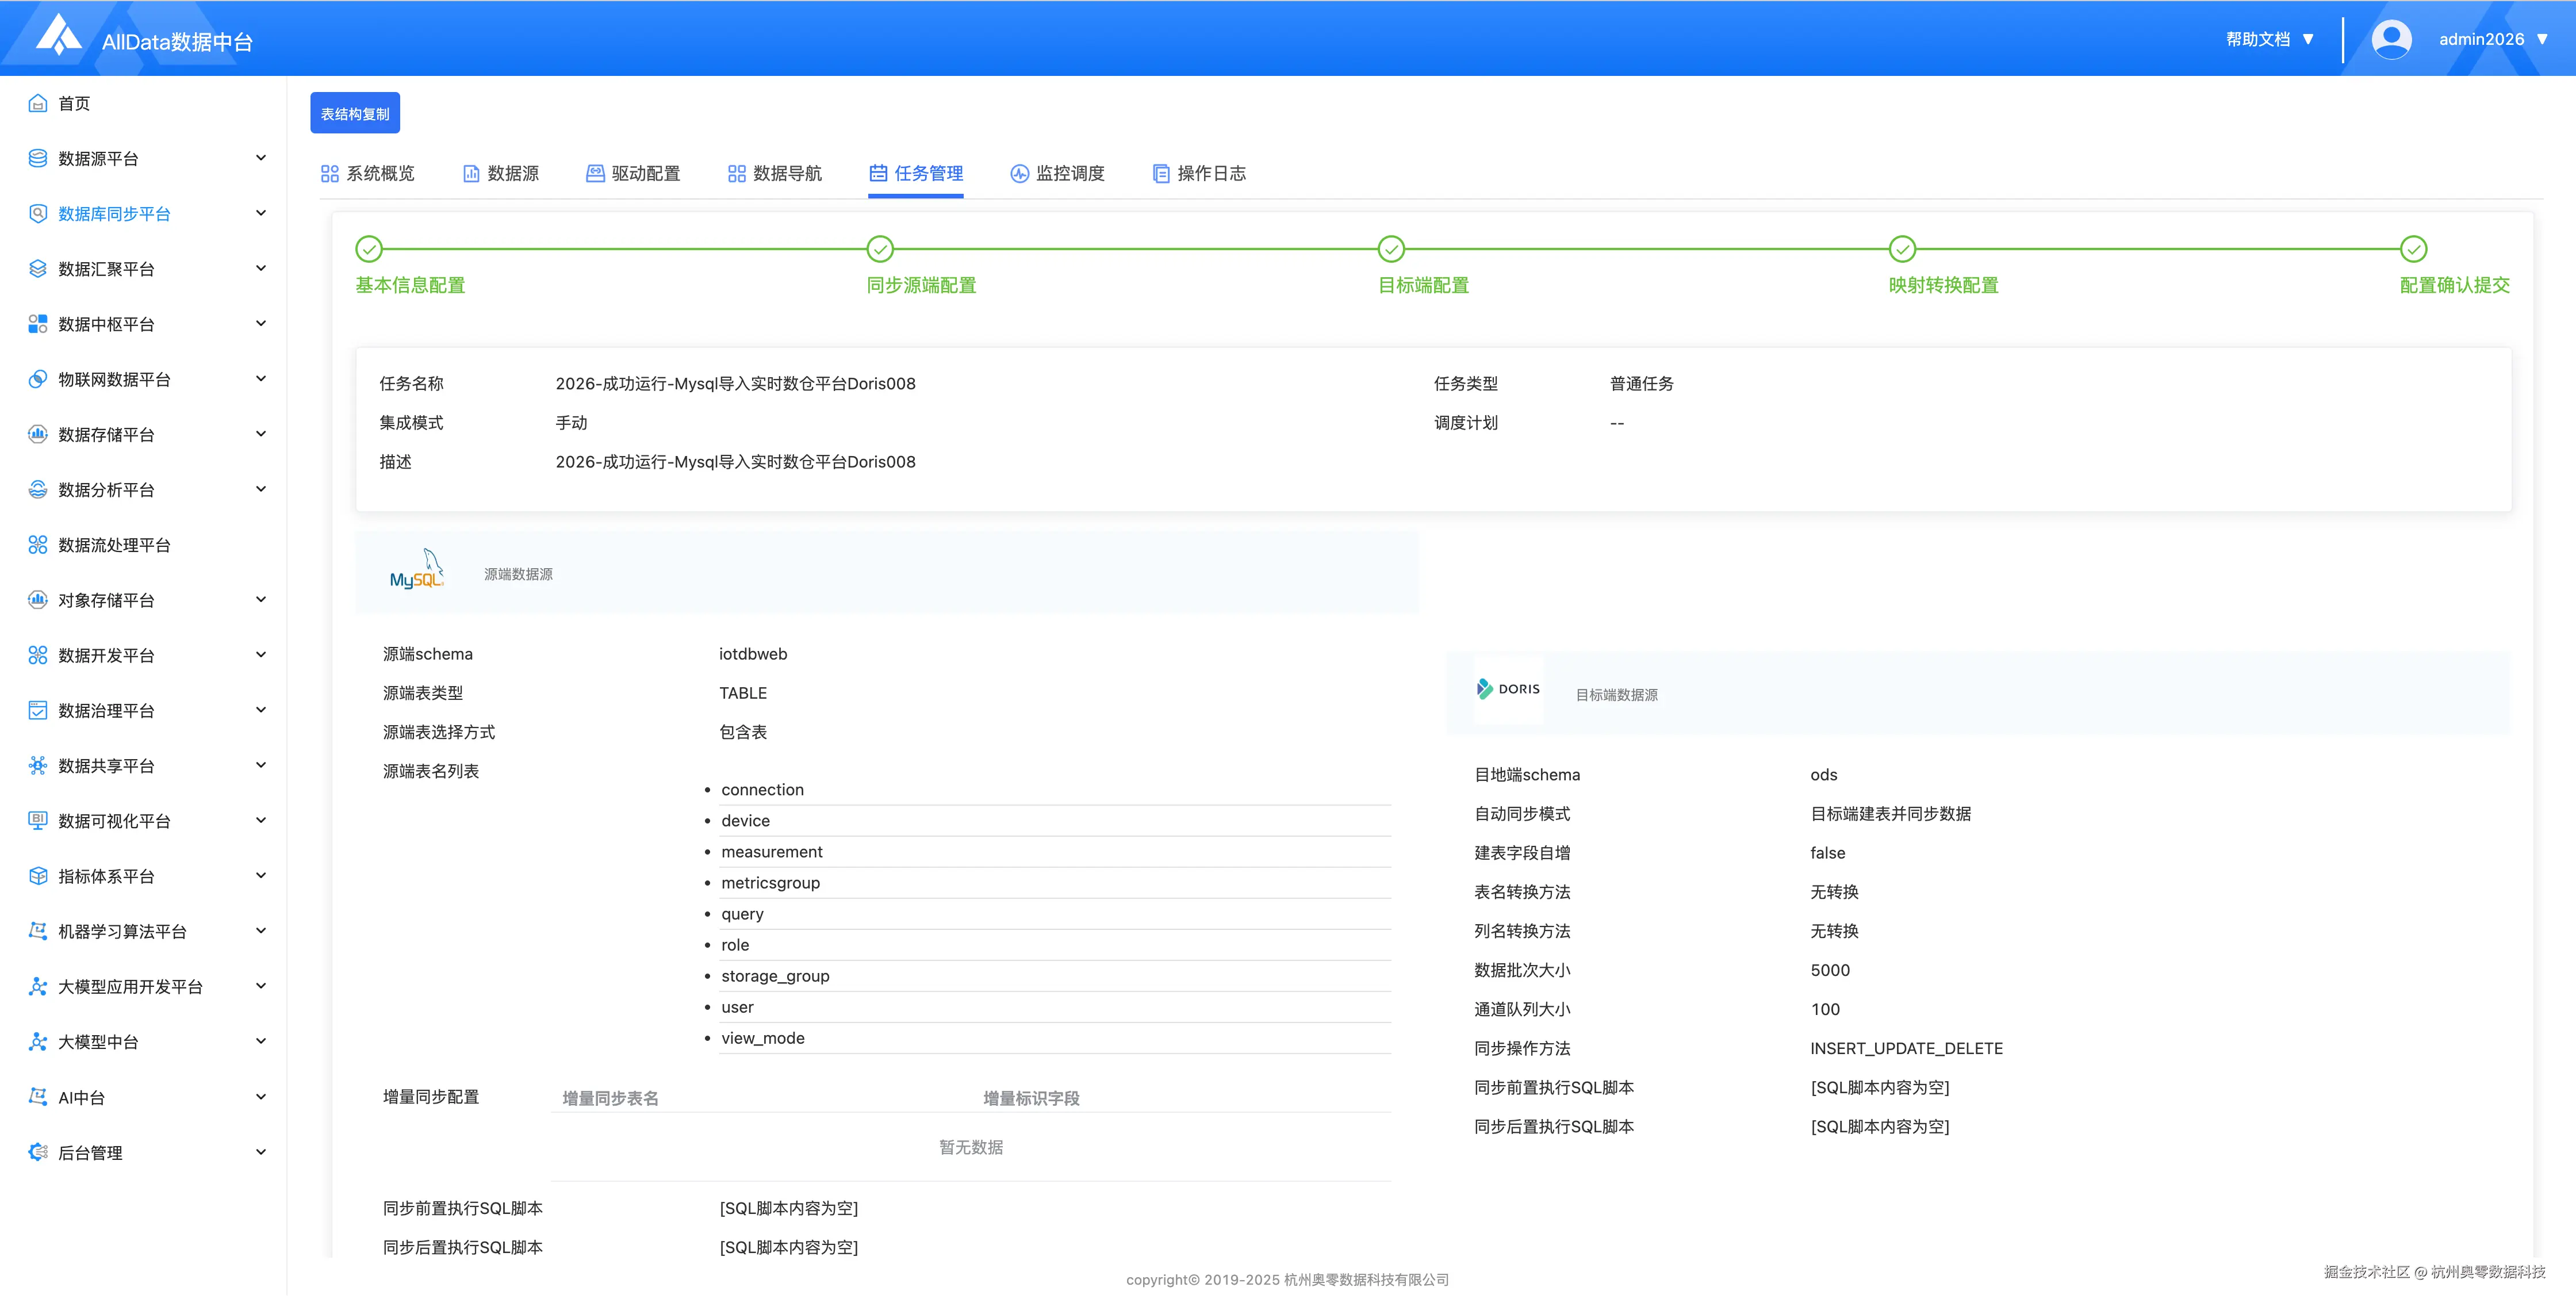The width and height of the screenshot is (2576, 1310).
Task: Select the 配置确认提交 step marker
Action: click(2413, 249)
